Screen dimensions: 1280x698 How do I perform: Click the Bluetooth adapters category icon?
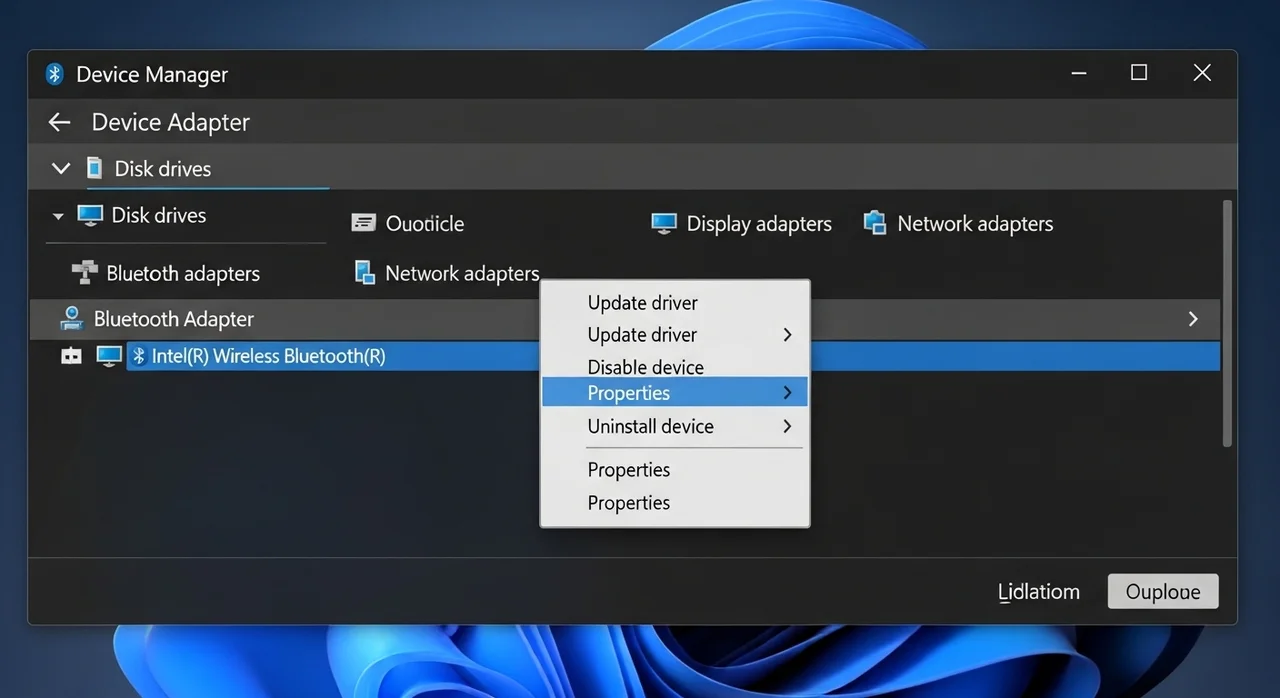click(84, 273)
